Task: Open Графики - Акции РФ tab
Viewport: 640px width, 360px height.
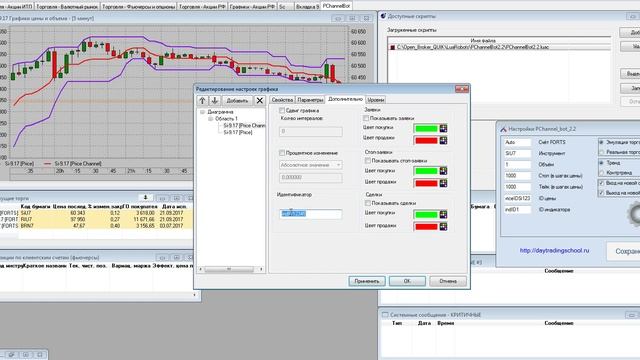Action: click(252, 7)
